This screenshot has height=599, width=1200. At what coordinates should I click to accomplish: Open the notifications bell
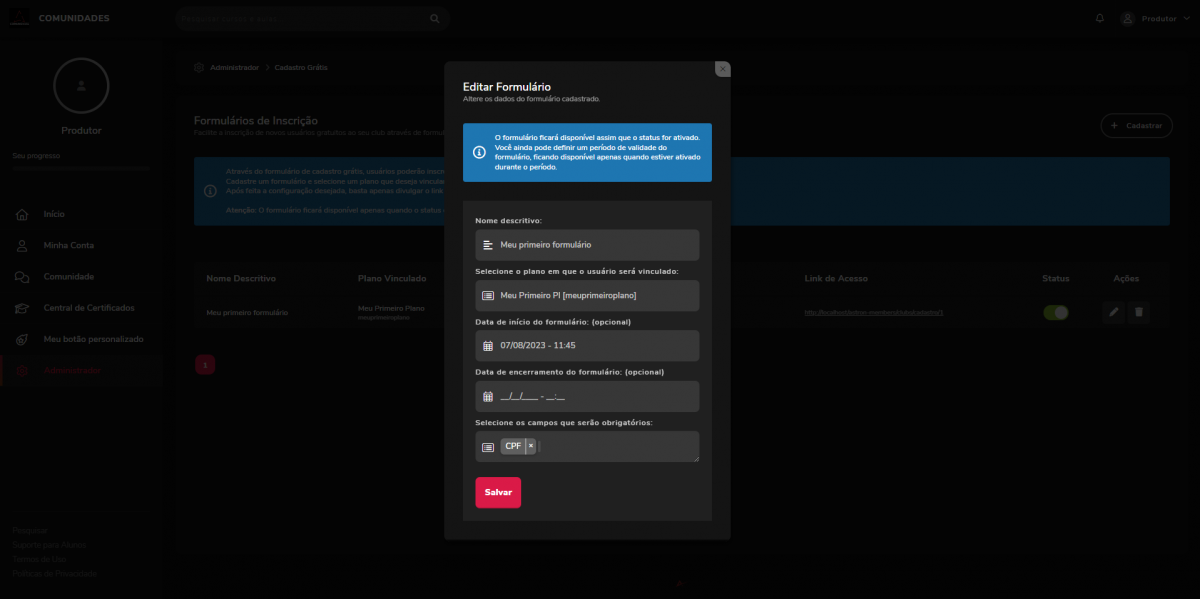1100,18
